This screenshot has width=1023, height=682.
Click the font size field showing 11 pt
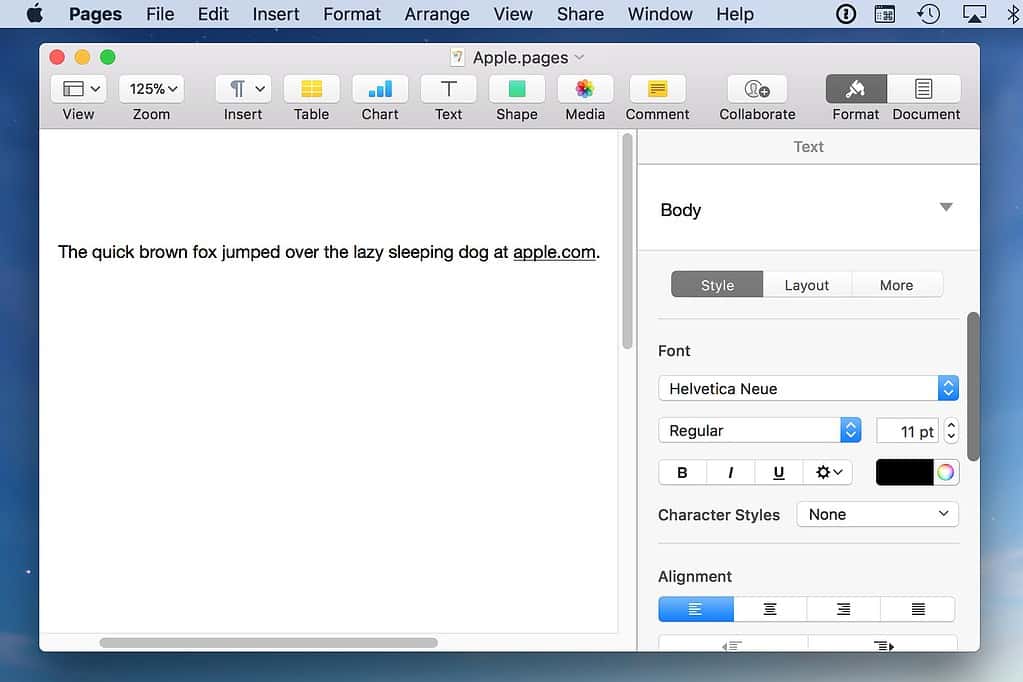[x=907, y=430]
